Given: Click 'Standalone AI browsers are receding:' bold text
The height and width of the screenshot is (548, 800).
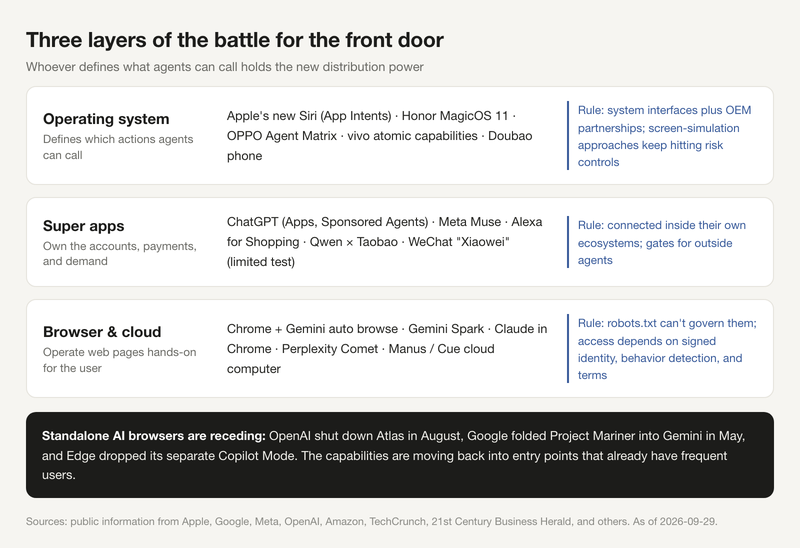Looking at the screenshot, I should (x=154, y=436).
